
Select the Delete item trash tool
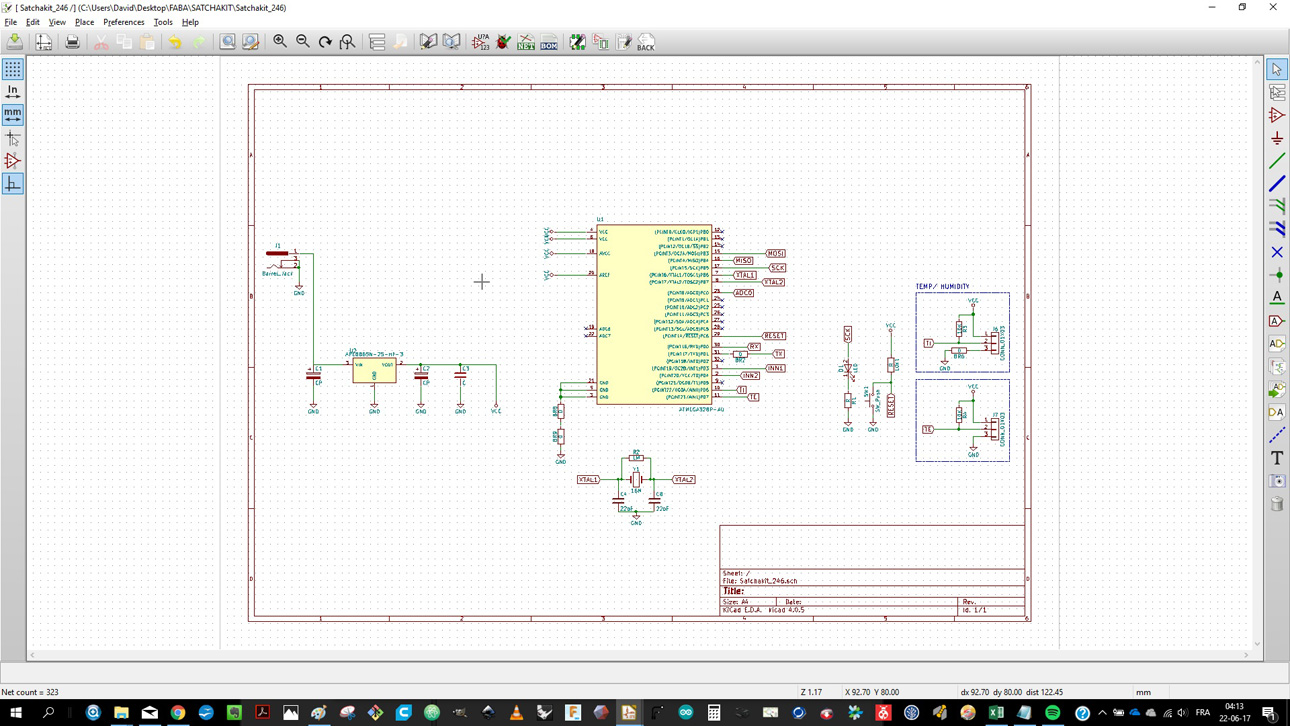1277,504
